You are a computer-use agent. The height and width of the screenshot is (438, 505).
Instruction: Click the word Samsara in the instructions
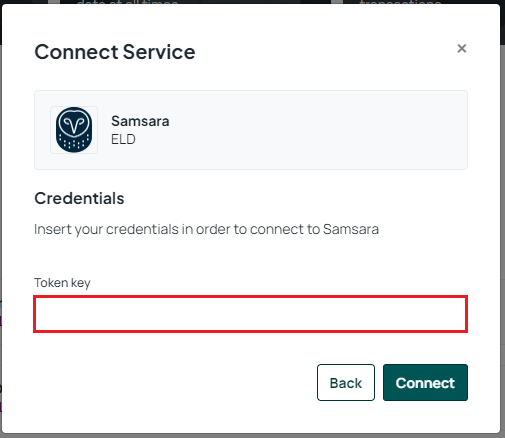pyautogui.click(x=351, y=229)
